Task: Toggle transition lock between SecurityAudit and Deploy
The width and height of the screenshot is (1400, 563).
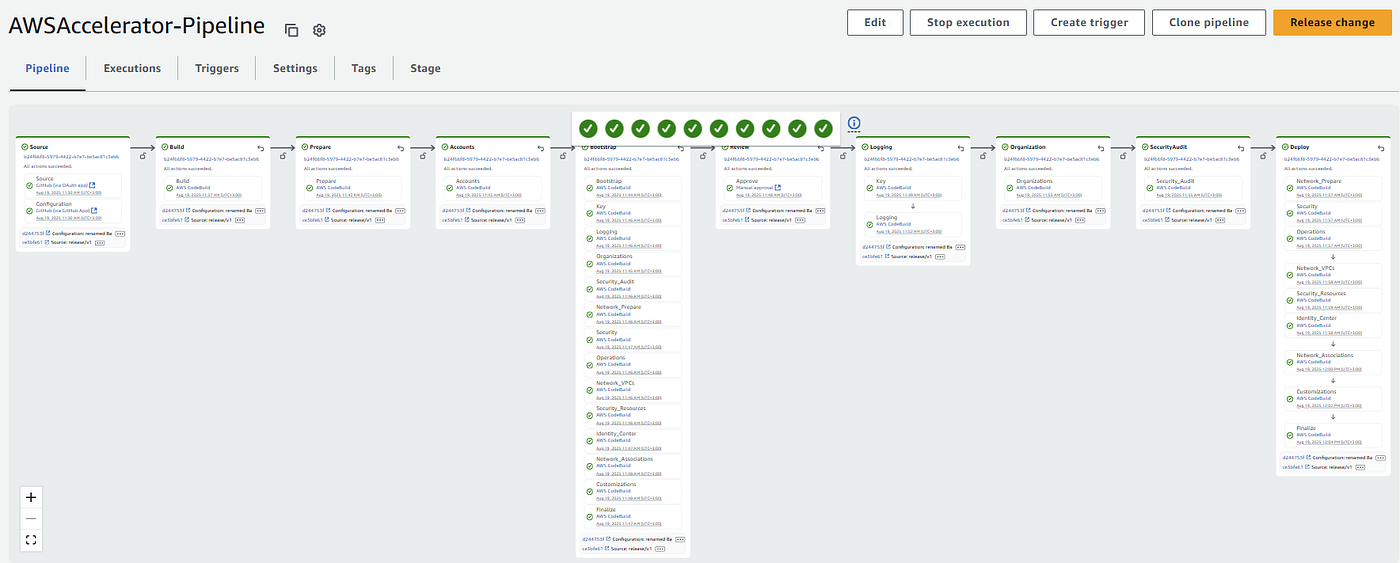Action: pyautogui.click(x=1261, y=155)
